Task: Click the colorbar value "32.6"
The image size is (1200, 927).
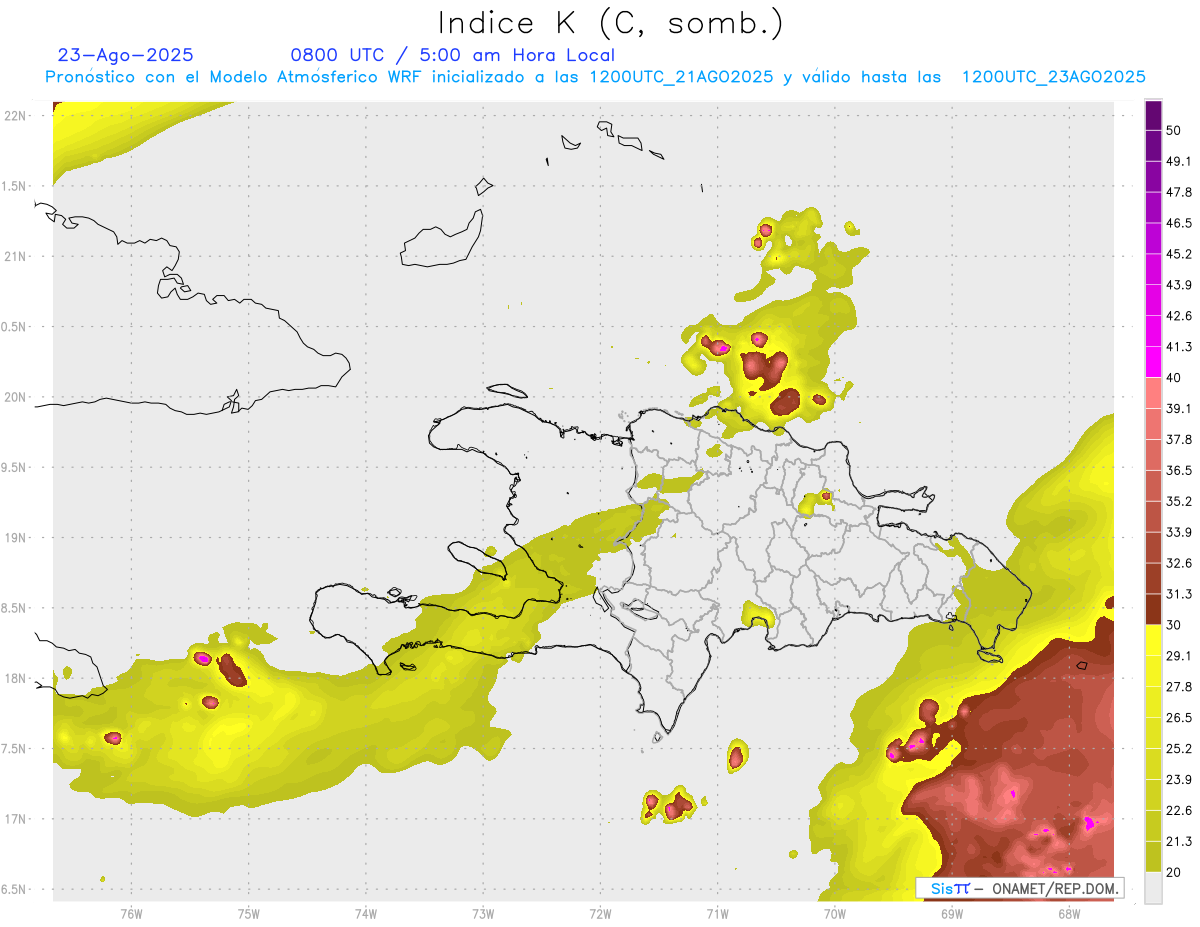Action: 1179,563
